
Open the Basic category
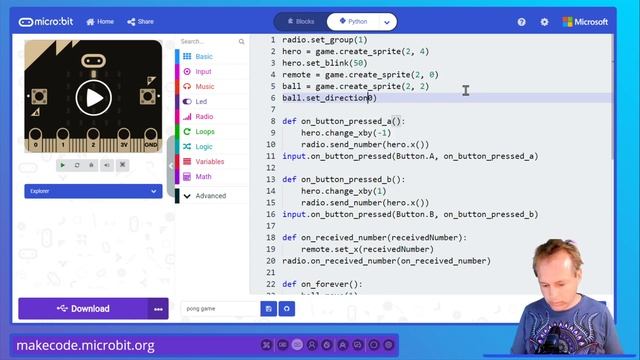coord(211,56)
